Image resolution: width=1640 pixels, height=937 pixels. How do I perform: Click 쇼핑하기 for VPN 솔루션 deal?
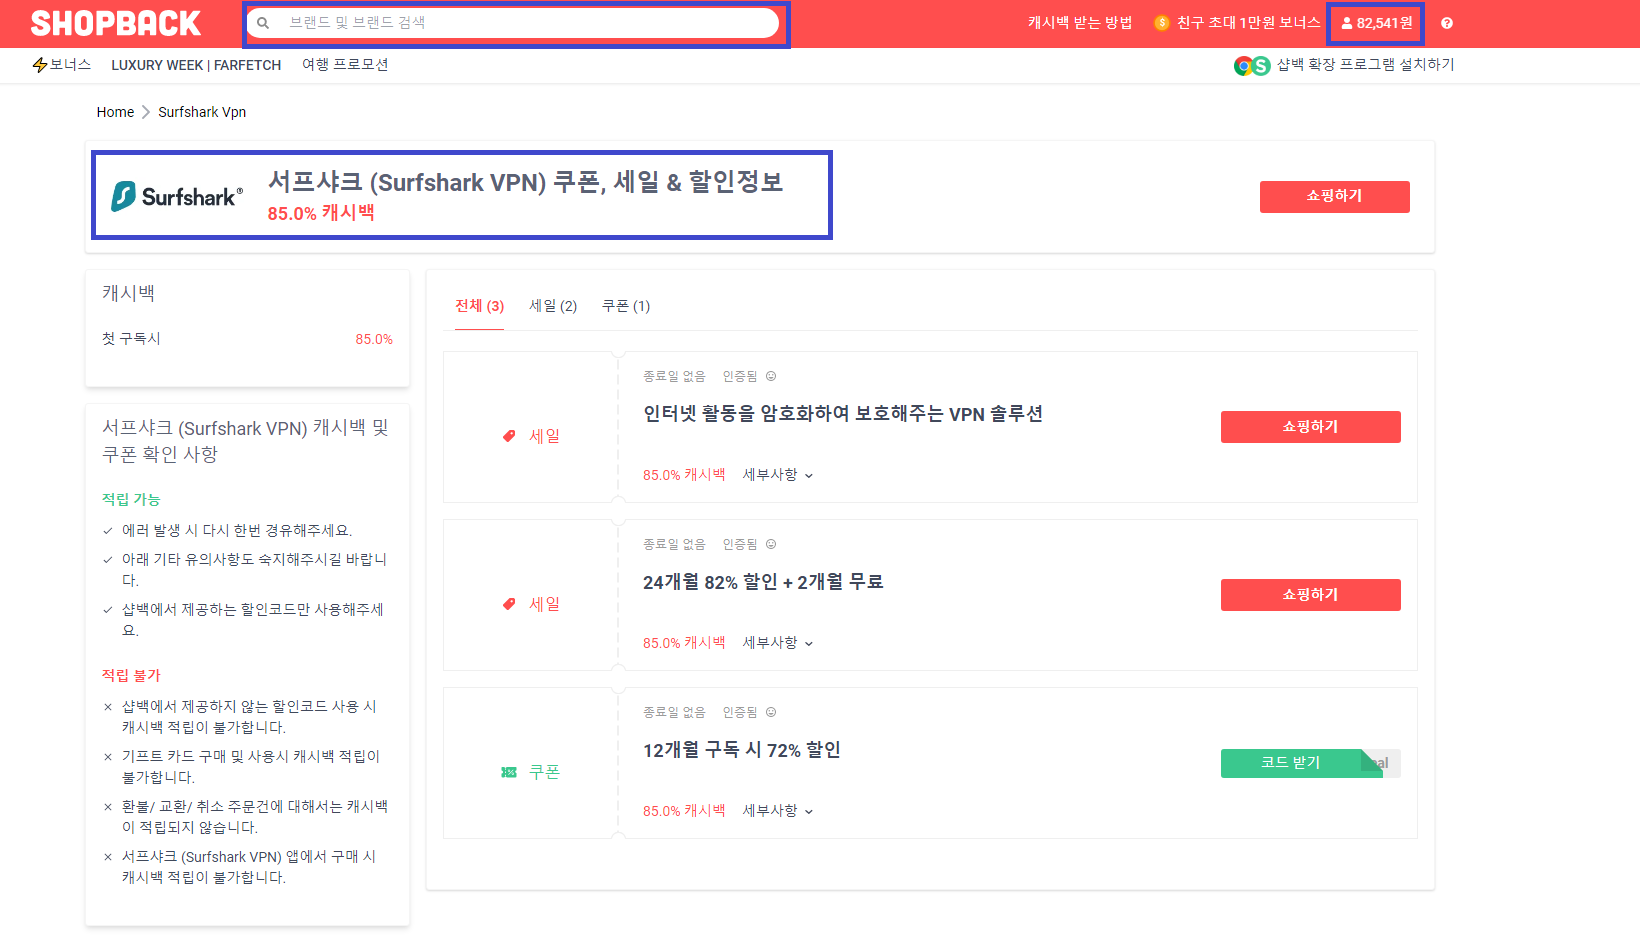click(x=1310, y=427)
